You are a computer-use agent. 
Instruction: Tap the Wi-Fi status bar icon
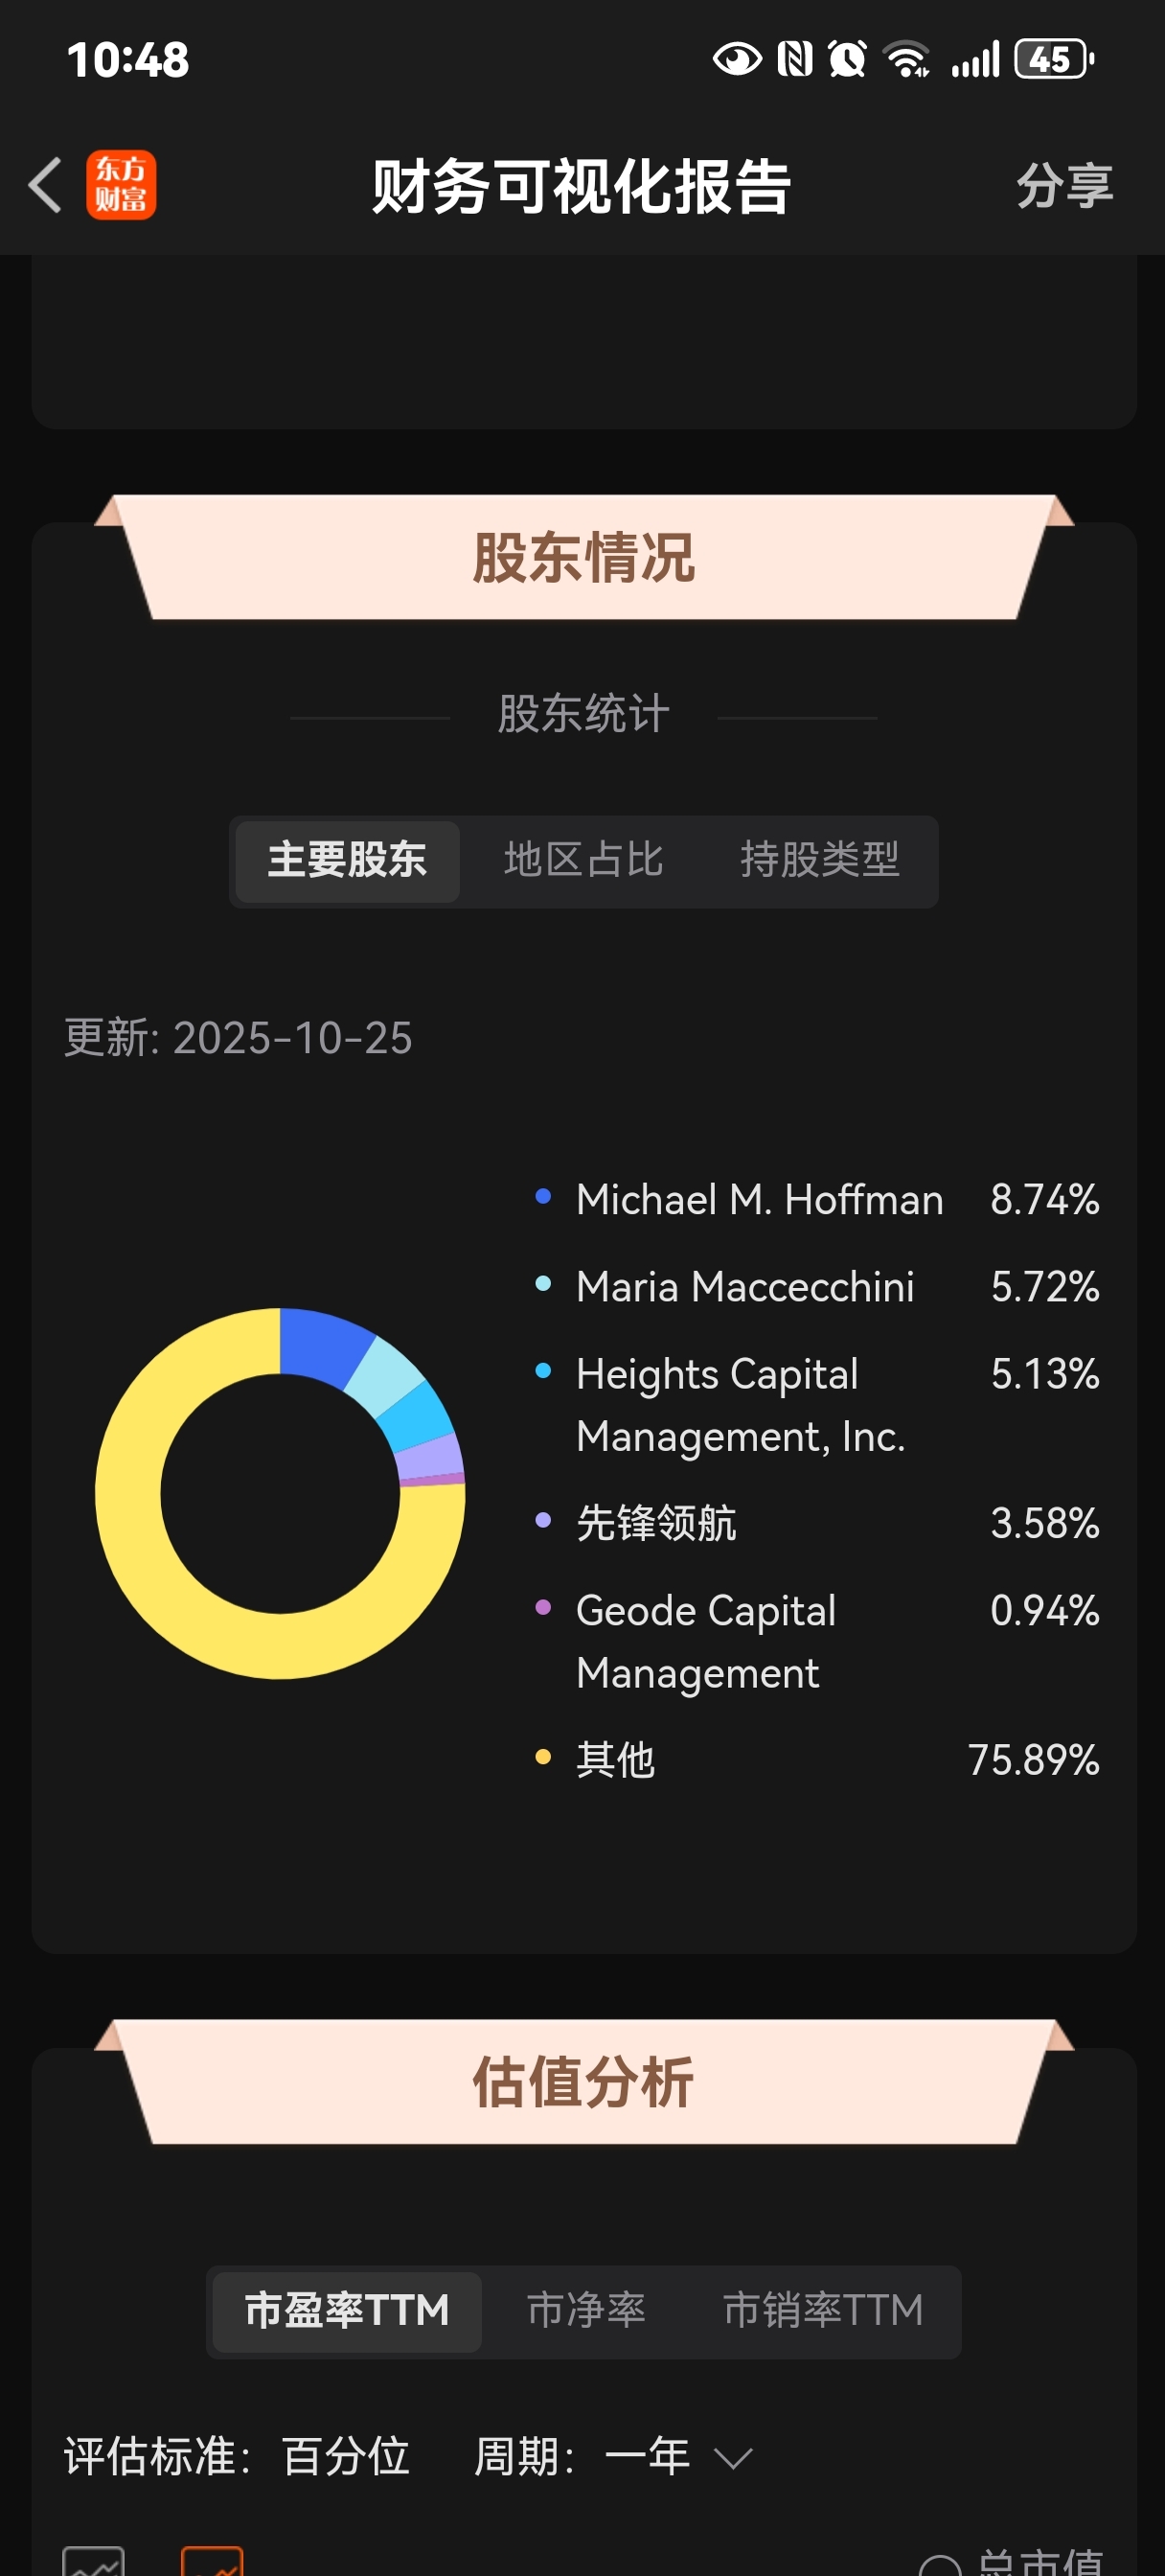click(x=907, y=60)
